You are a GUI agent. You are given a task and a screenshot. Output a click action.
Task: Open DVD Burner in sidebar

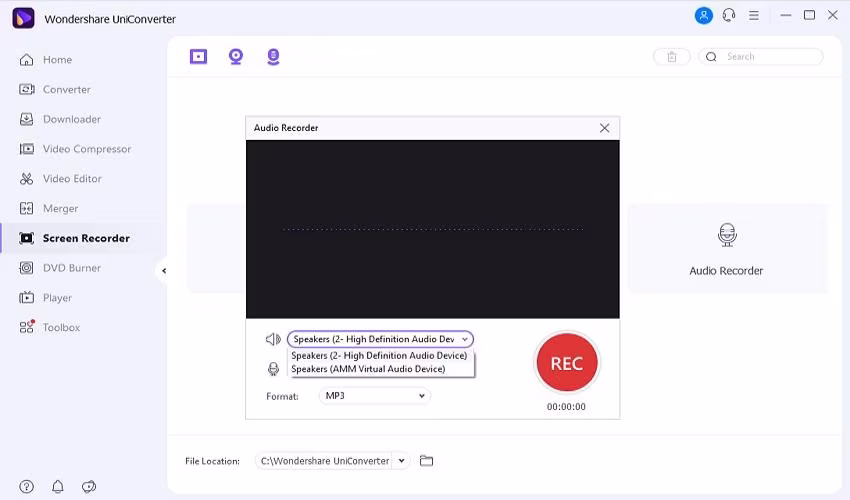tap(72, 268)
